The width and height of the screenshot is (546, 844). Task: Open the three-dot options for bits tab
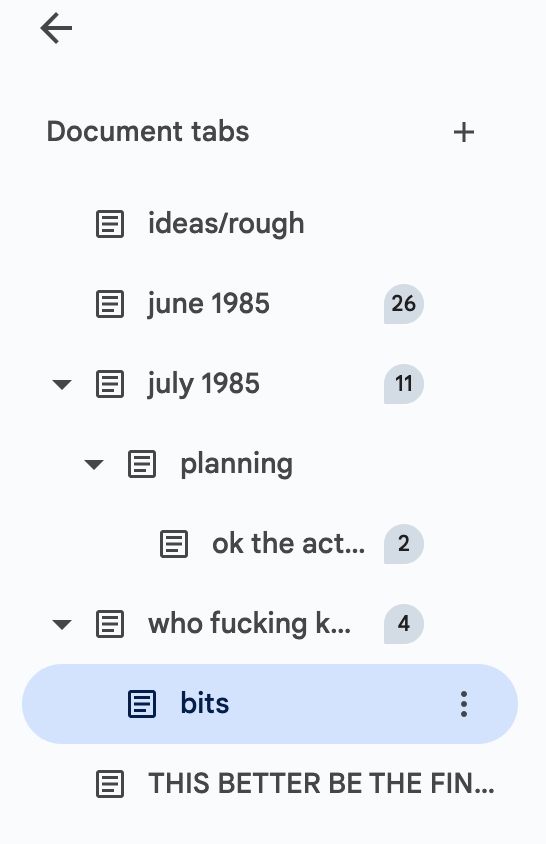pyautogui.click(x=464, y=704)
